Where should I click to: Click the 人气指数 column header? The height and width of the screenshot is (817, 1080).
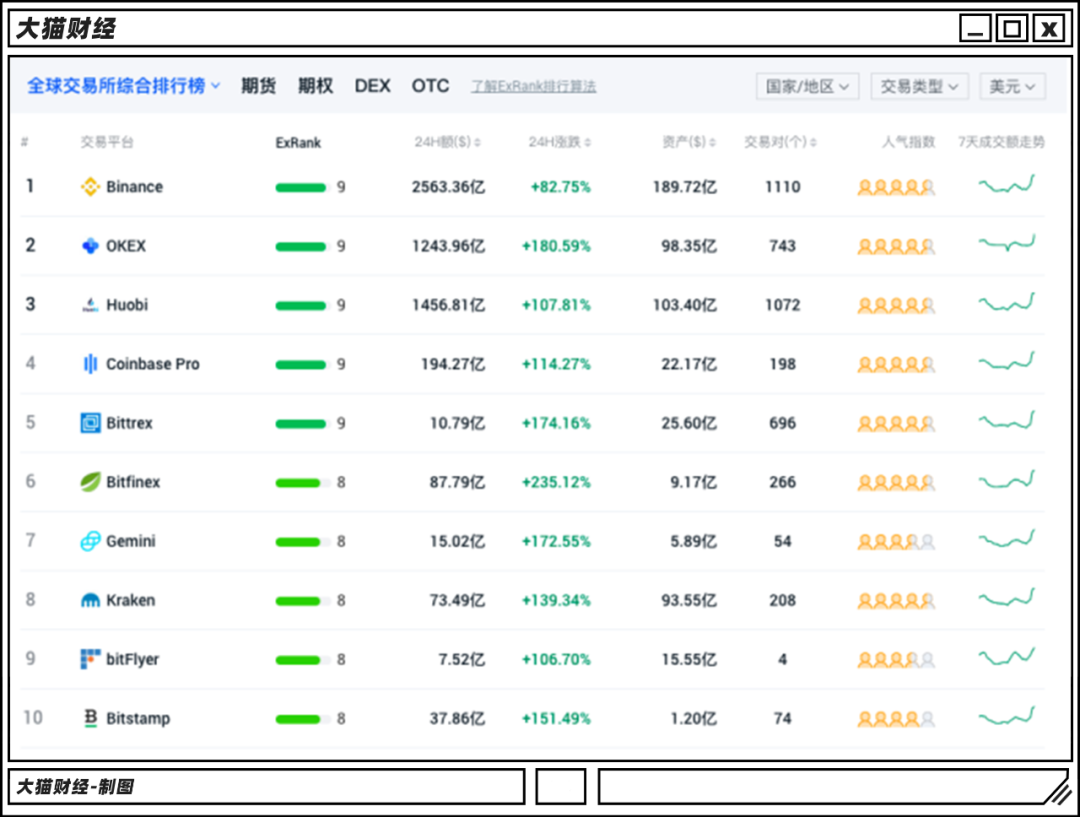click(909, 142)
